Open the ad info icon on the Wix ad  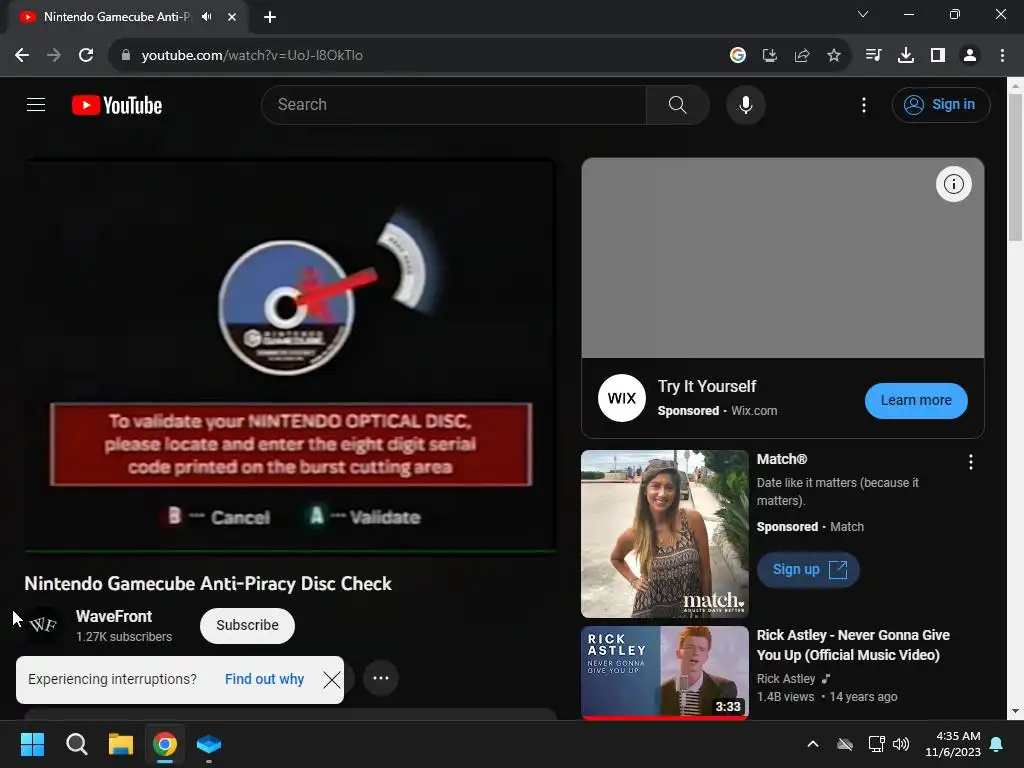point(953,184)
